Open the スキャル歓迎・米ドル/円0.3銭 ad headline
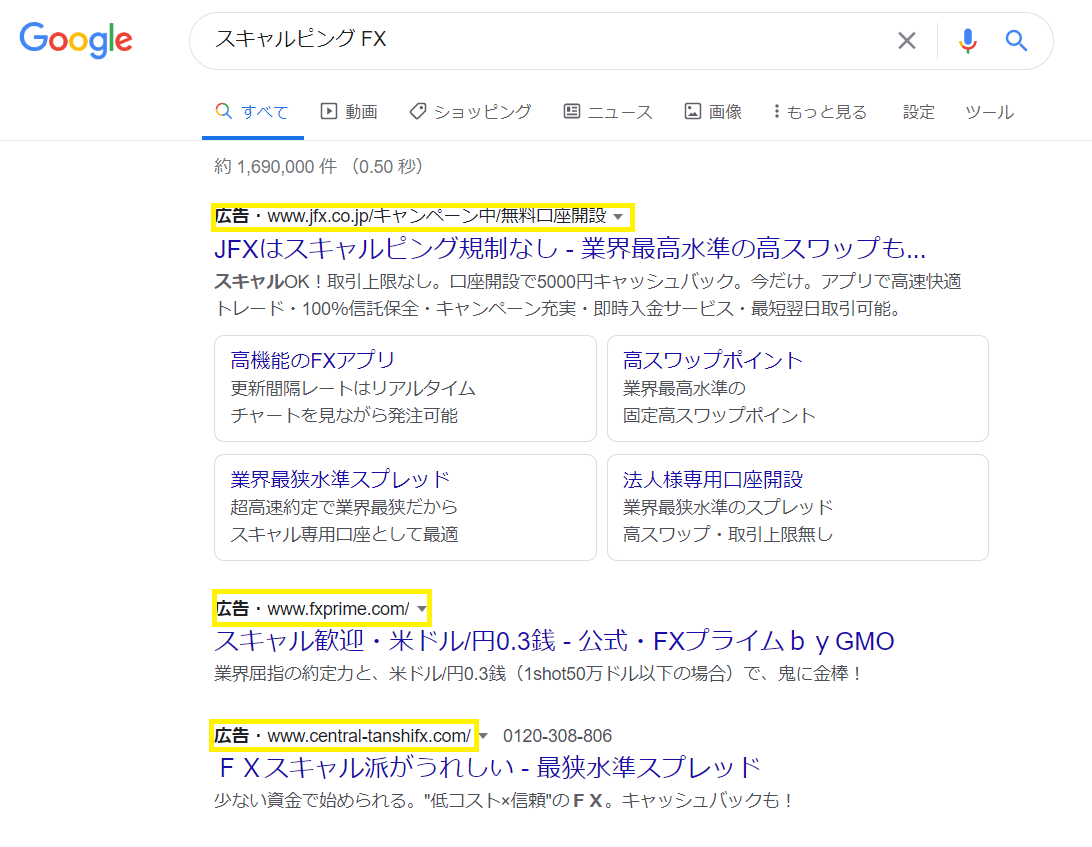Screen dimensions: 1092x847 [554, 641]
